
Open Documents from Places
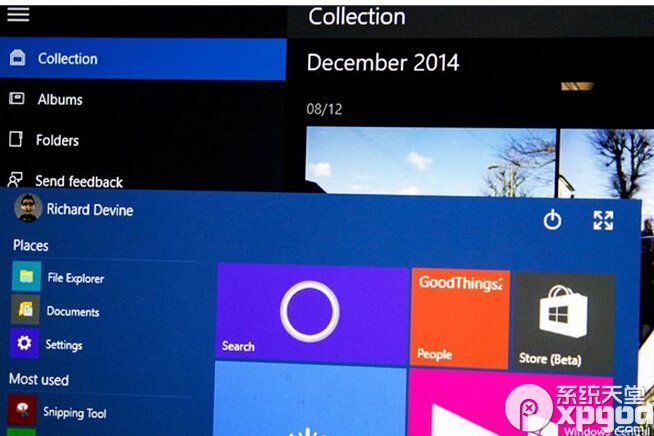[x=73, y=311]
